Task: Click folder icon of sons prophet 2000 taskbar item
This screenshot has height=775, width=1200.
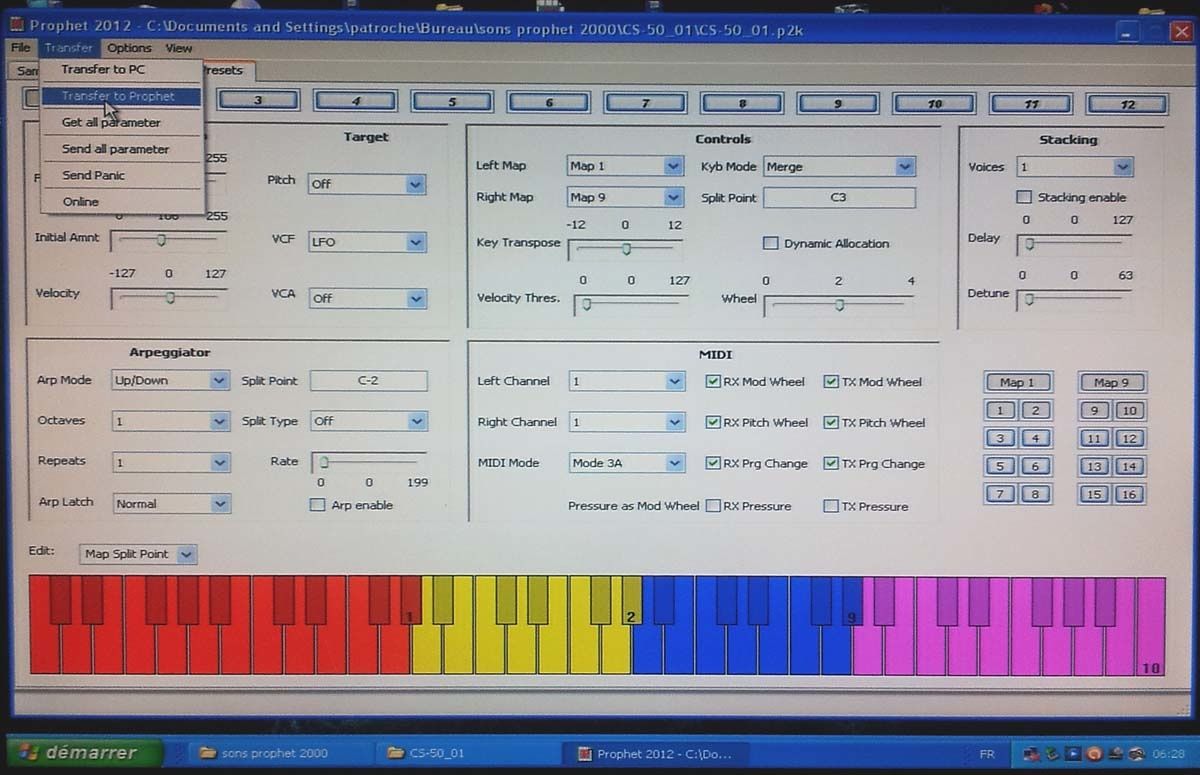Action: 209,753
